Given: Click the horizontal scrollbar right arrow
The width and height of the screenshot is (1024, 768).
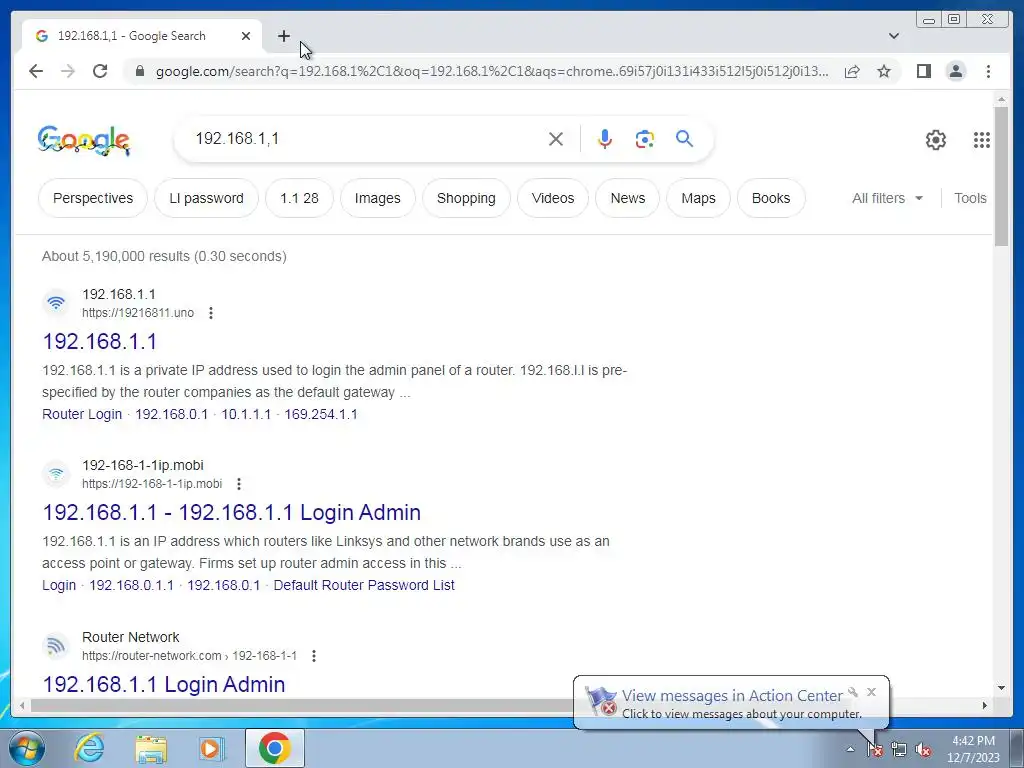Looking at the screenshot, I should (985, 705).
